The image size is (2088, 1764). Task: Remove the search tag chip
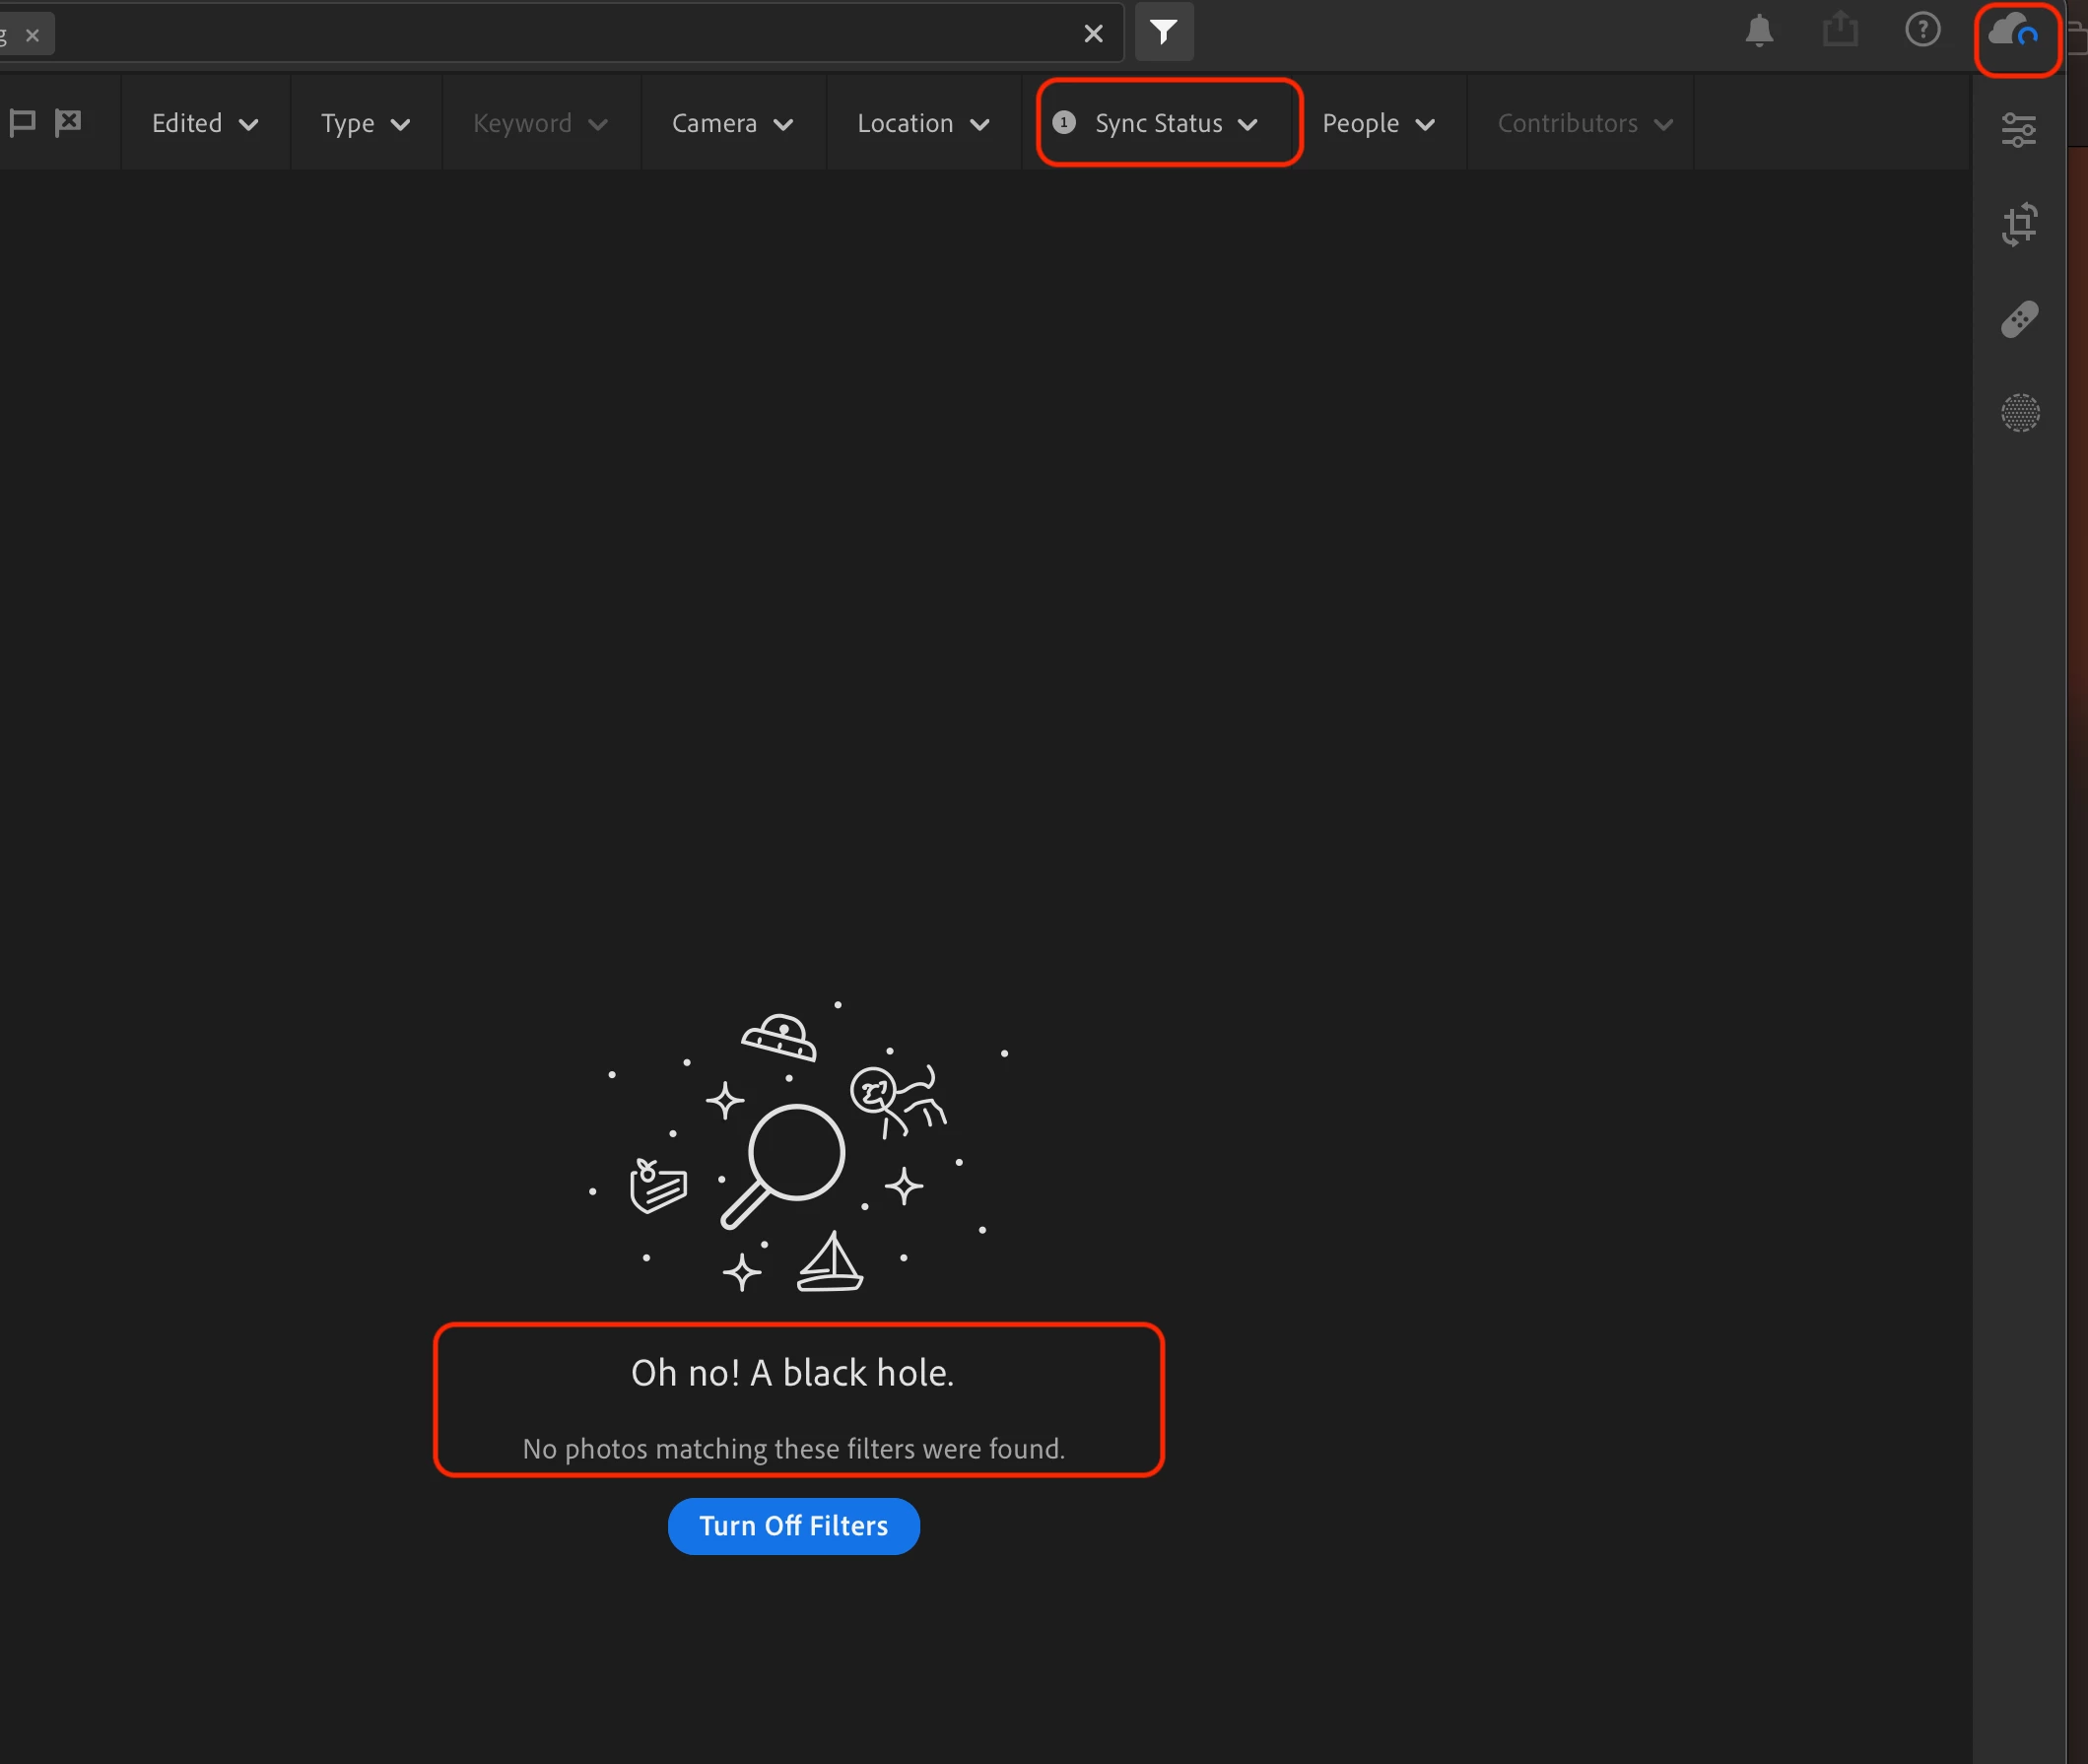tap(32, 35)
